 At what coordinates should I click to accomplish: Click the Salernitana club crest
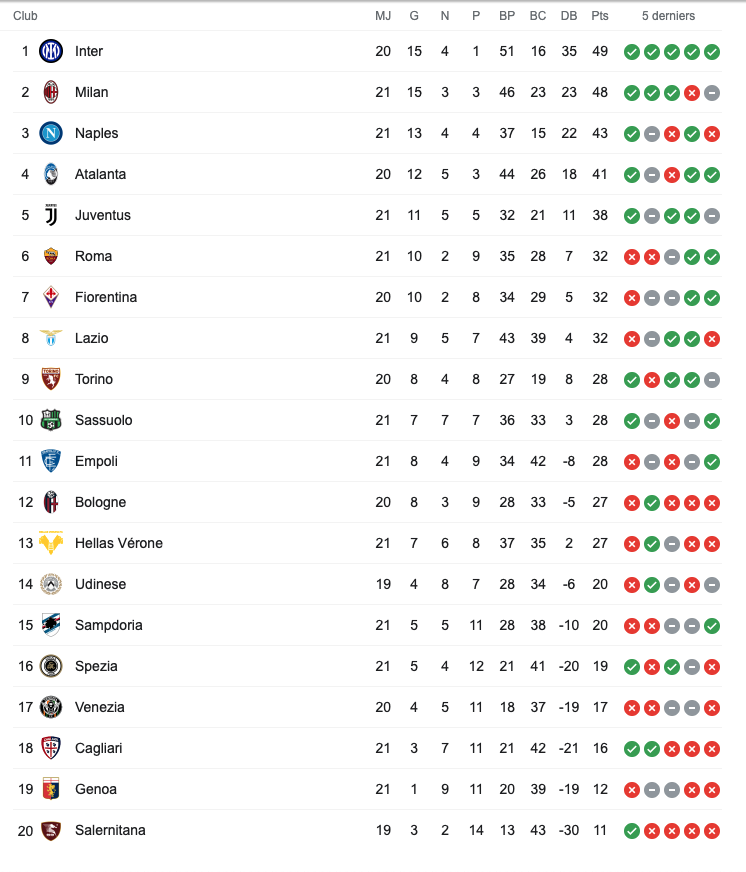click(x=51, y=830)
